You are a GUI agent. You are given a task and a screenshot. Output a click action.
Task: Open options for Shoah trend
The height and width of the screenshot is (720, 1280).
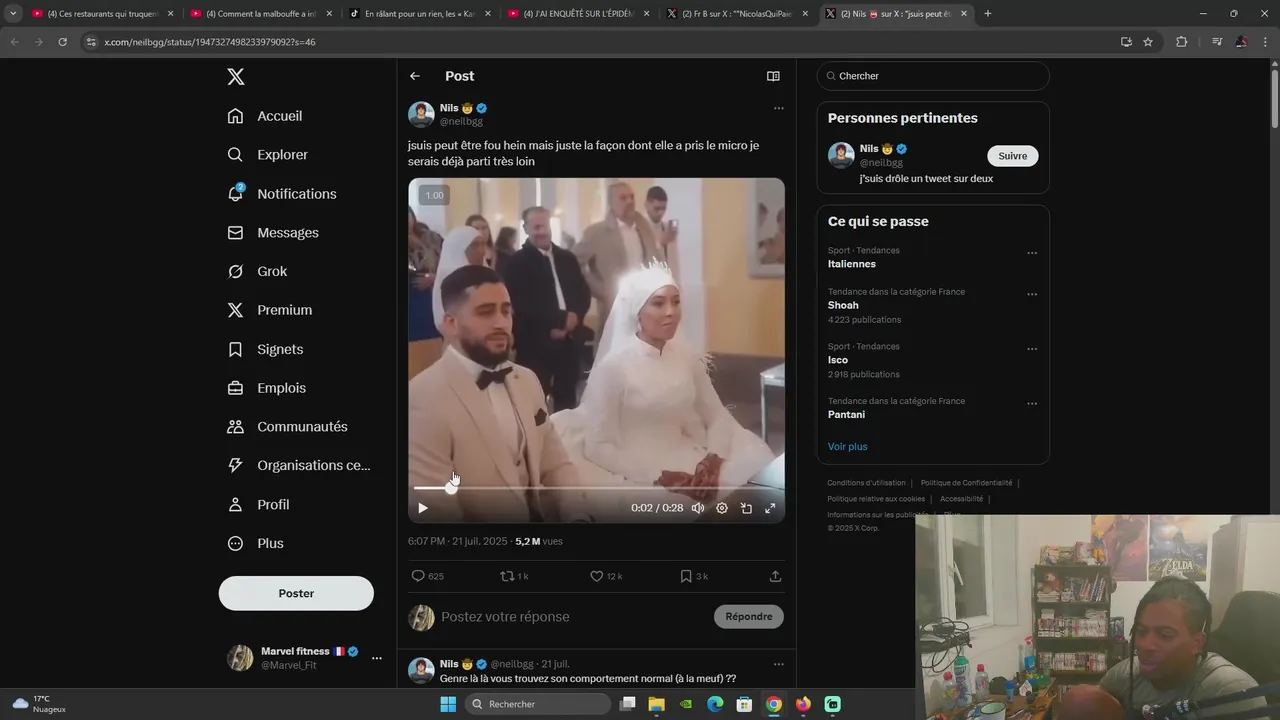(1032, 295)
